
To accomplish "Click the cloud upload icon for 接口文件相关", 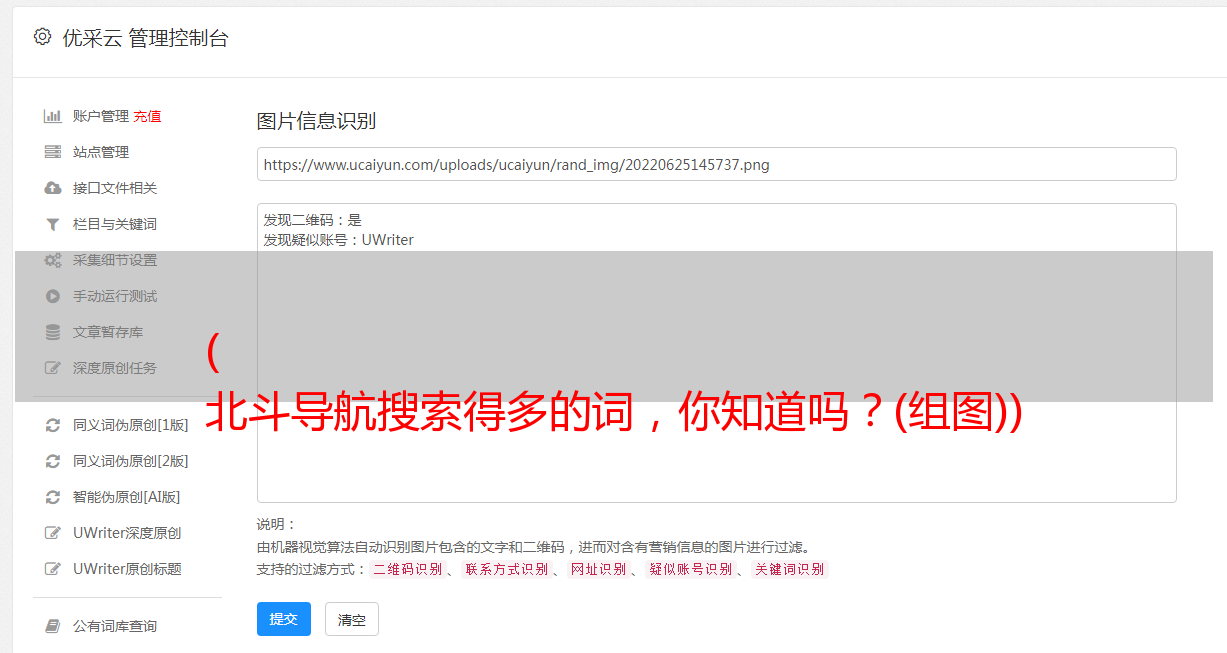I will coord(53,188).
